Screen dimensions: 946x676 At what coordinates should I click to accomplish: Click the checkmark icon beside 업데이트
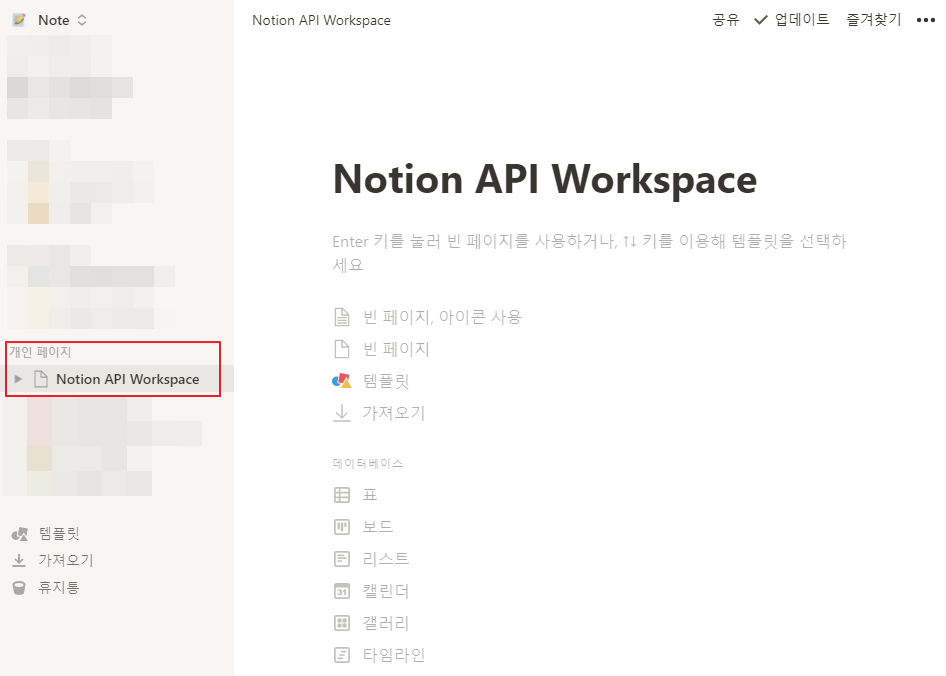(761, 20)
